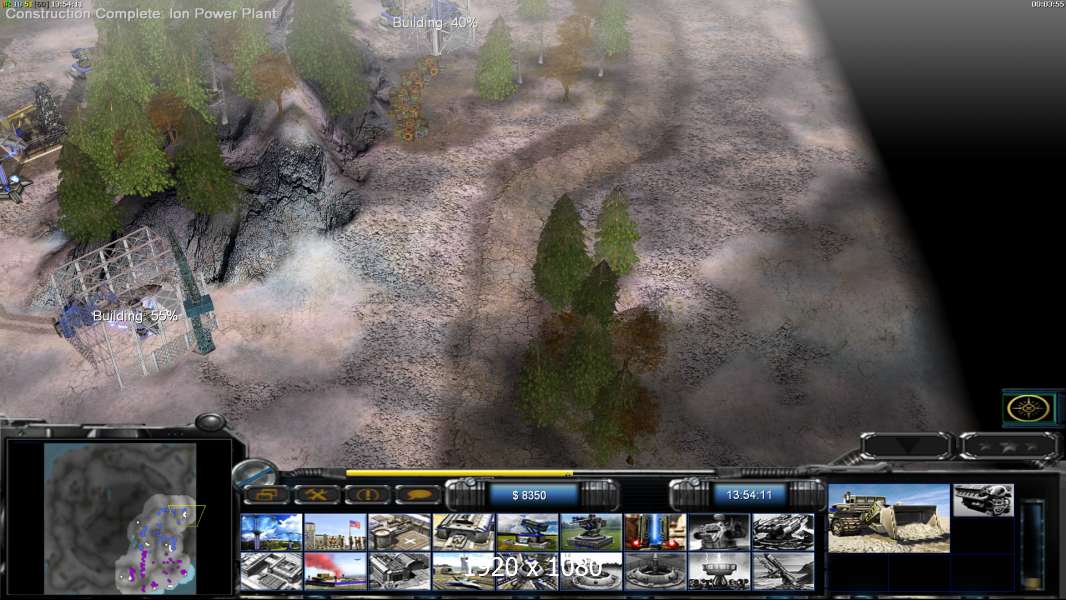Screen dimensions: 1066x600
Task: Open the three-star generals rank button
Action: click(1009, 446)
